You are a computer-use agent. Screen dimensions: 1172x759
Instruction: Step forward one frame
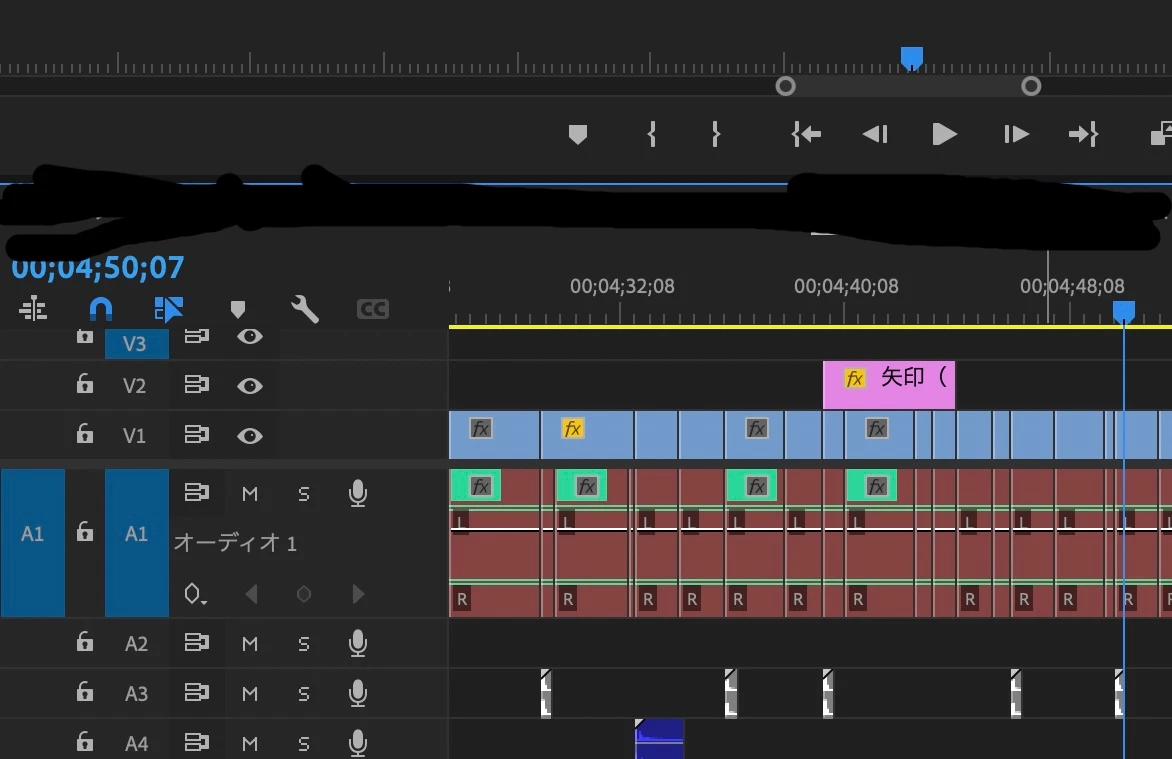click(x=1016, y=135)
